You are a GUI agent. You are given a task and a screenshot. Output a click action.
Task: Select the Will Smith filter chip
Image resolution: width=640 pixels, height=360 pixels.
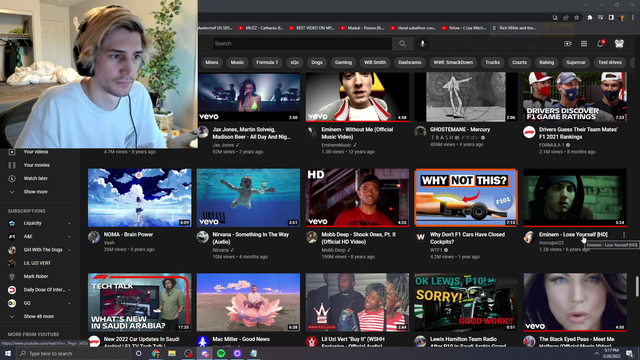375,62
